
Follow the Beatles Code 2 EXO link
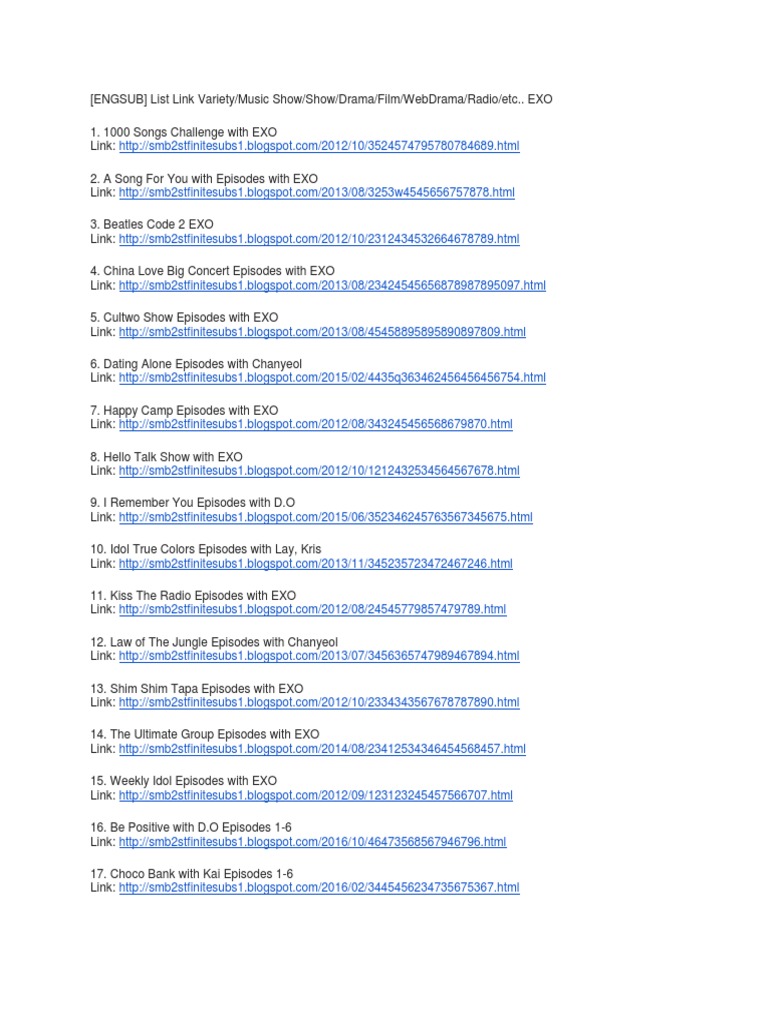click(319, 239)
